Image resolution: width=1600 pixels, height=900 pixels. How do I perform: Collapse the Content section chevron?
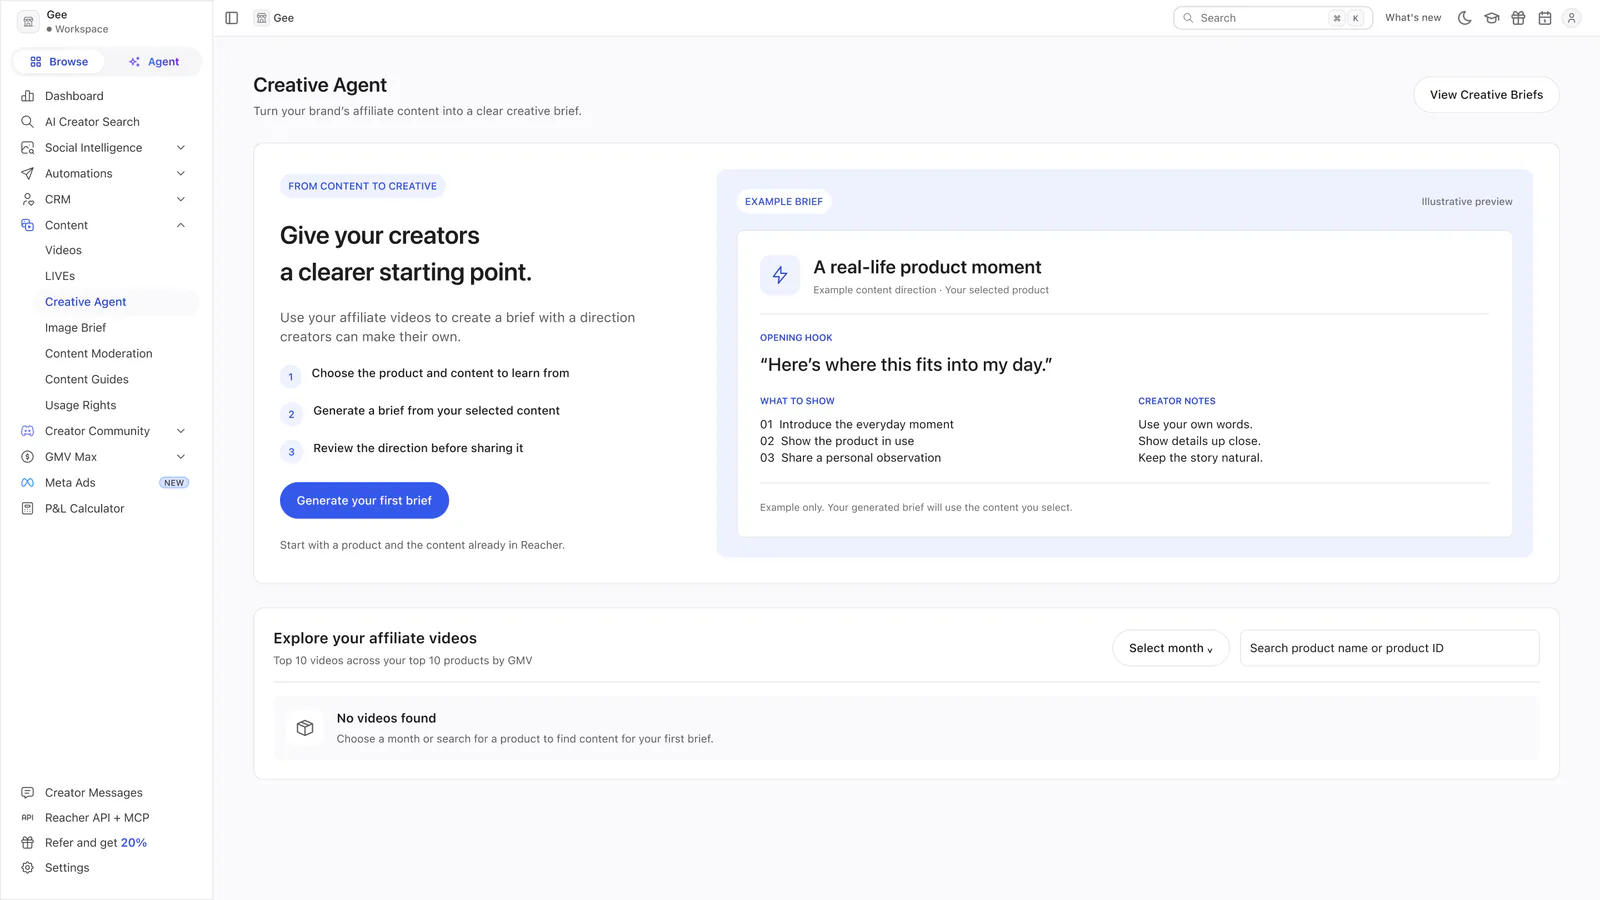point(181,226)
